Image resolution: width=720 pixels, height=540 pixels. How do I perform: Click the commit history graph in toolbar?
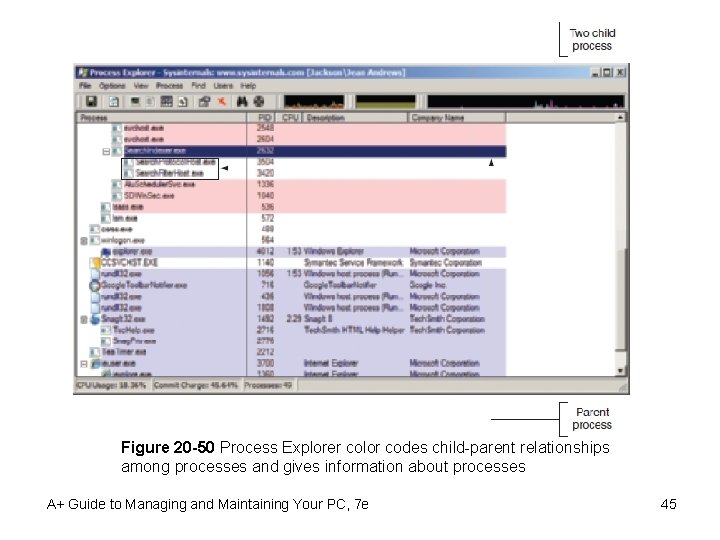(x=386, y=101)
